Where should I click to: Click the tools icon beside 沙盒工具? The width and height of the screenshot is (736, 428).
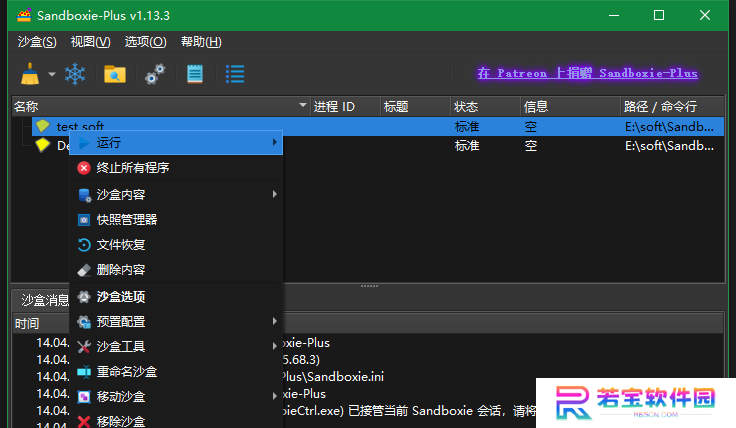84,347
